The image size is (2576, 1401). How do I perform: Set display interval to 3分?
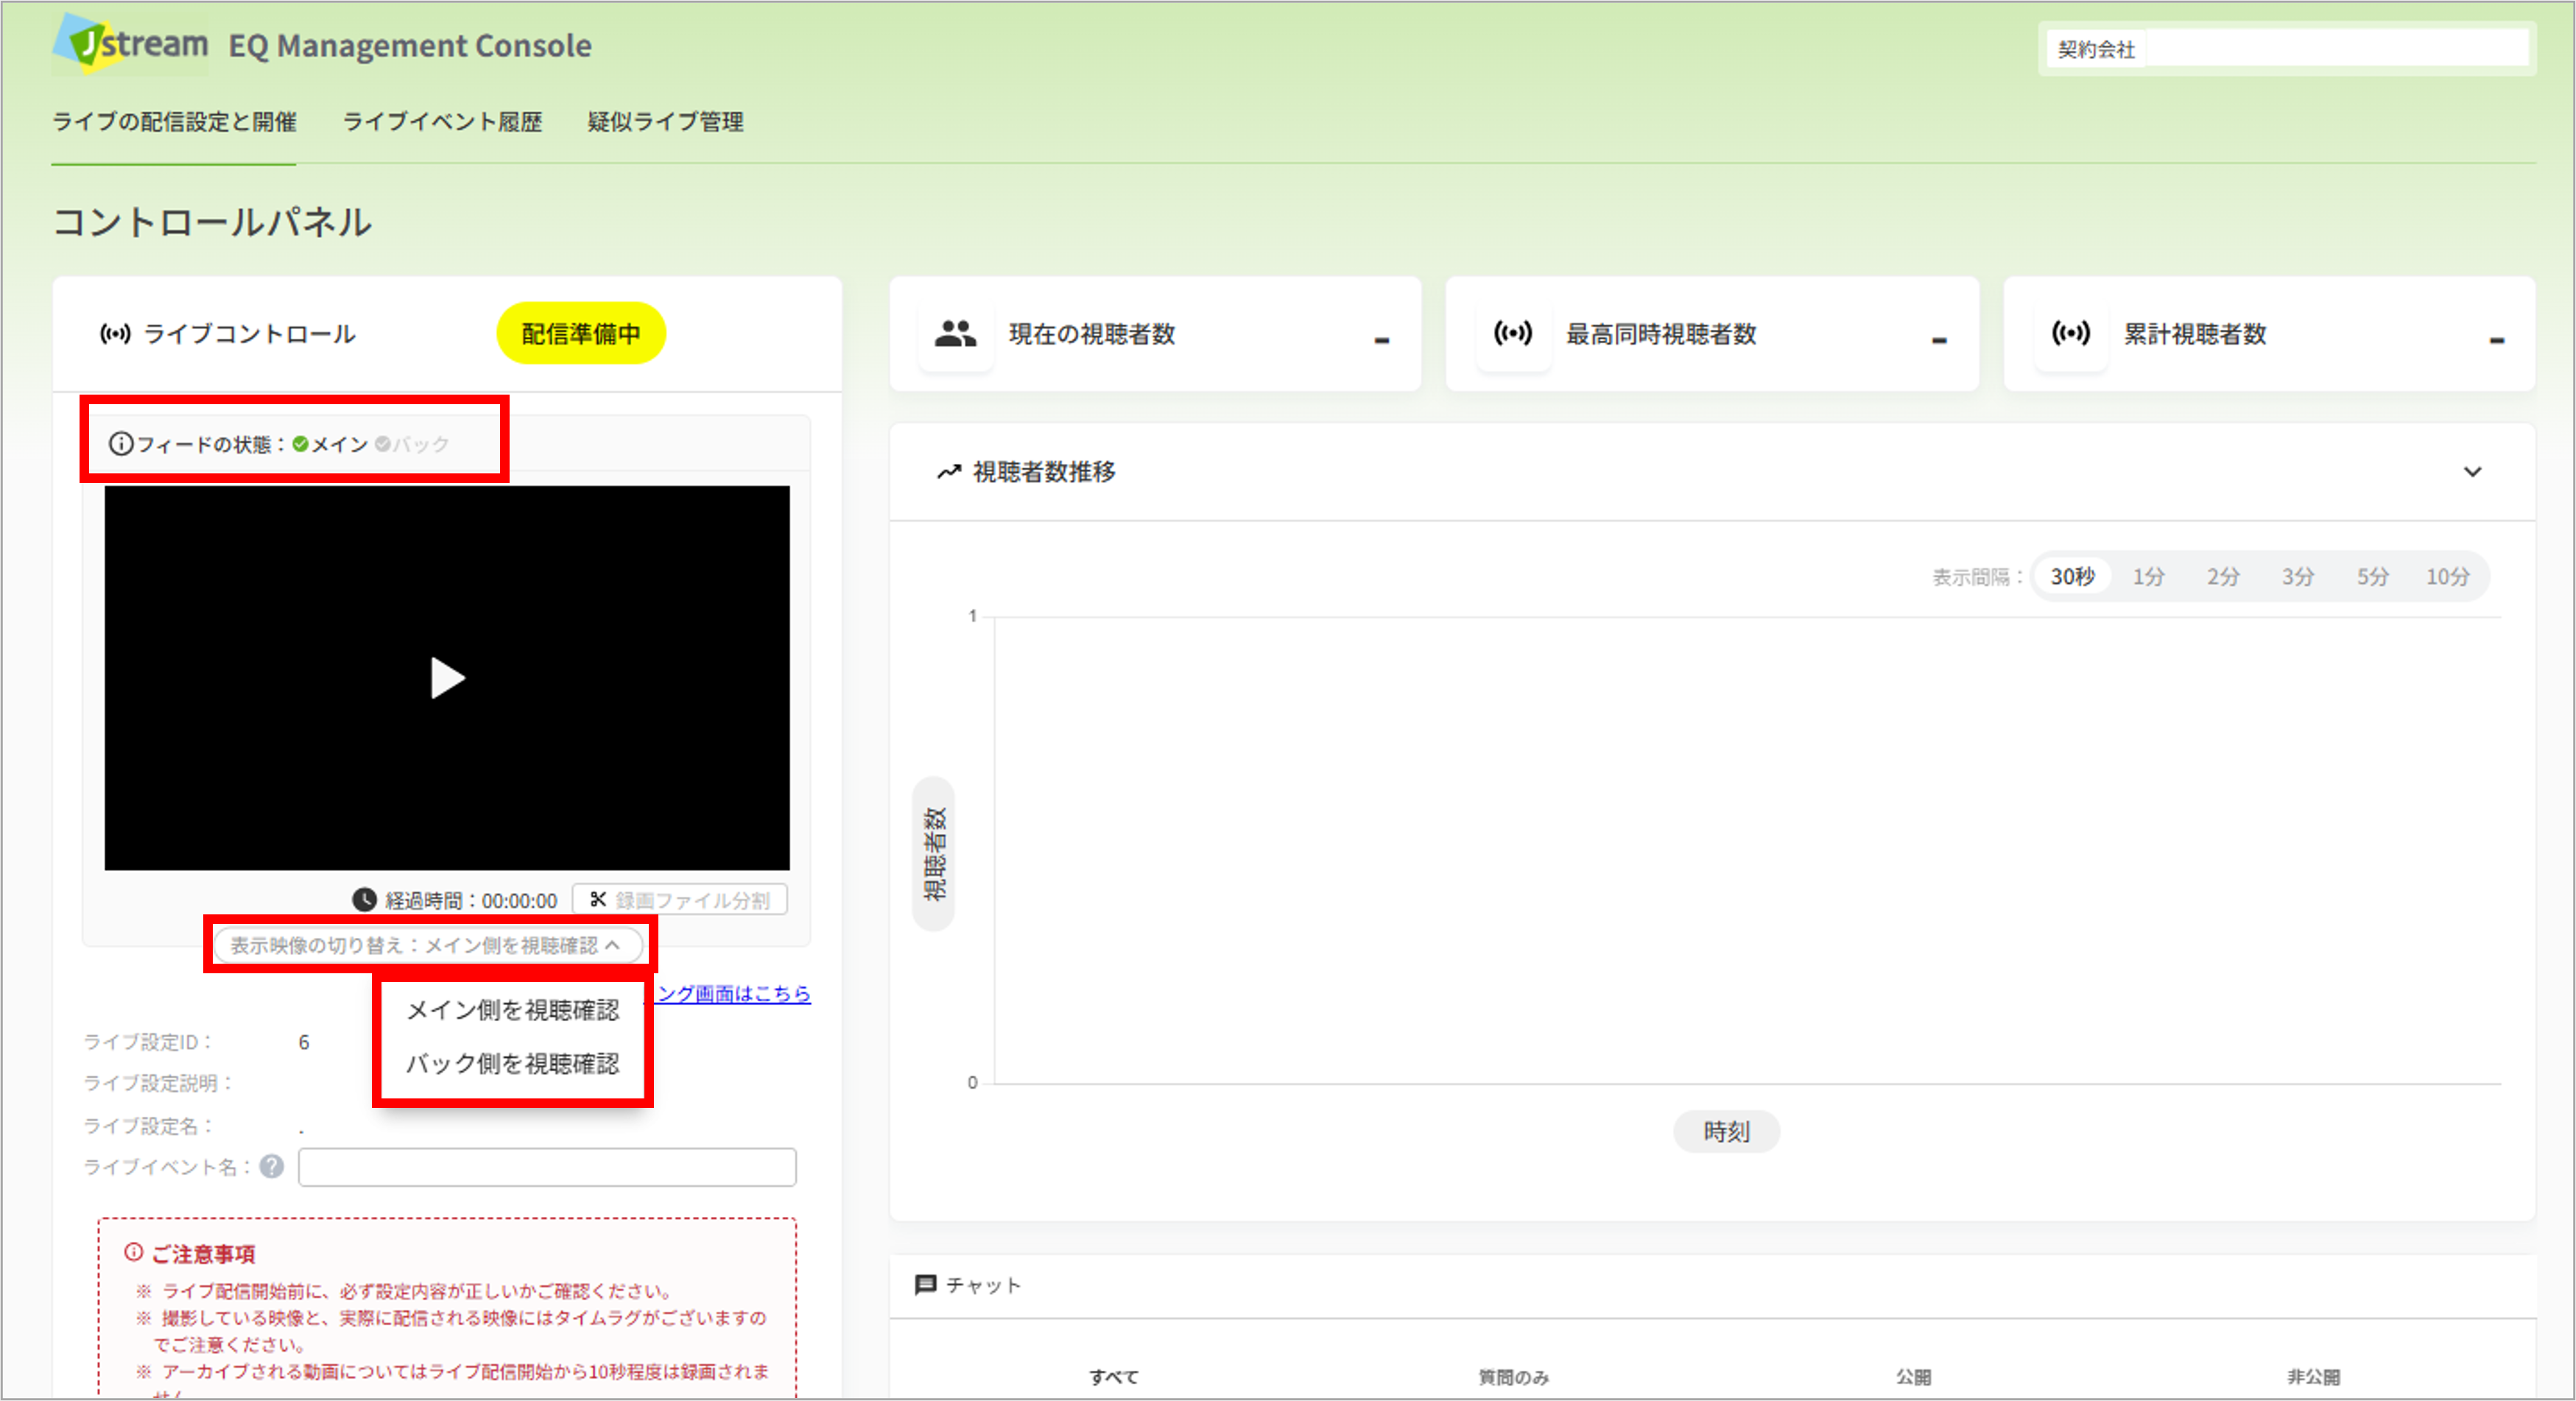click(2298, 576)
